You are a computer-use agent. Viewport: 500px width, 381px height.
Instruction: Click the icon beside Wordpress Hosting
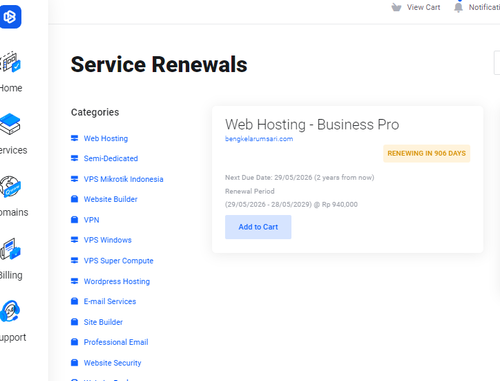(x=74, y=281)
